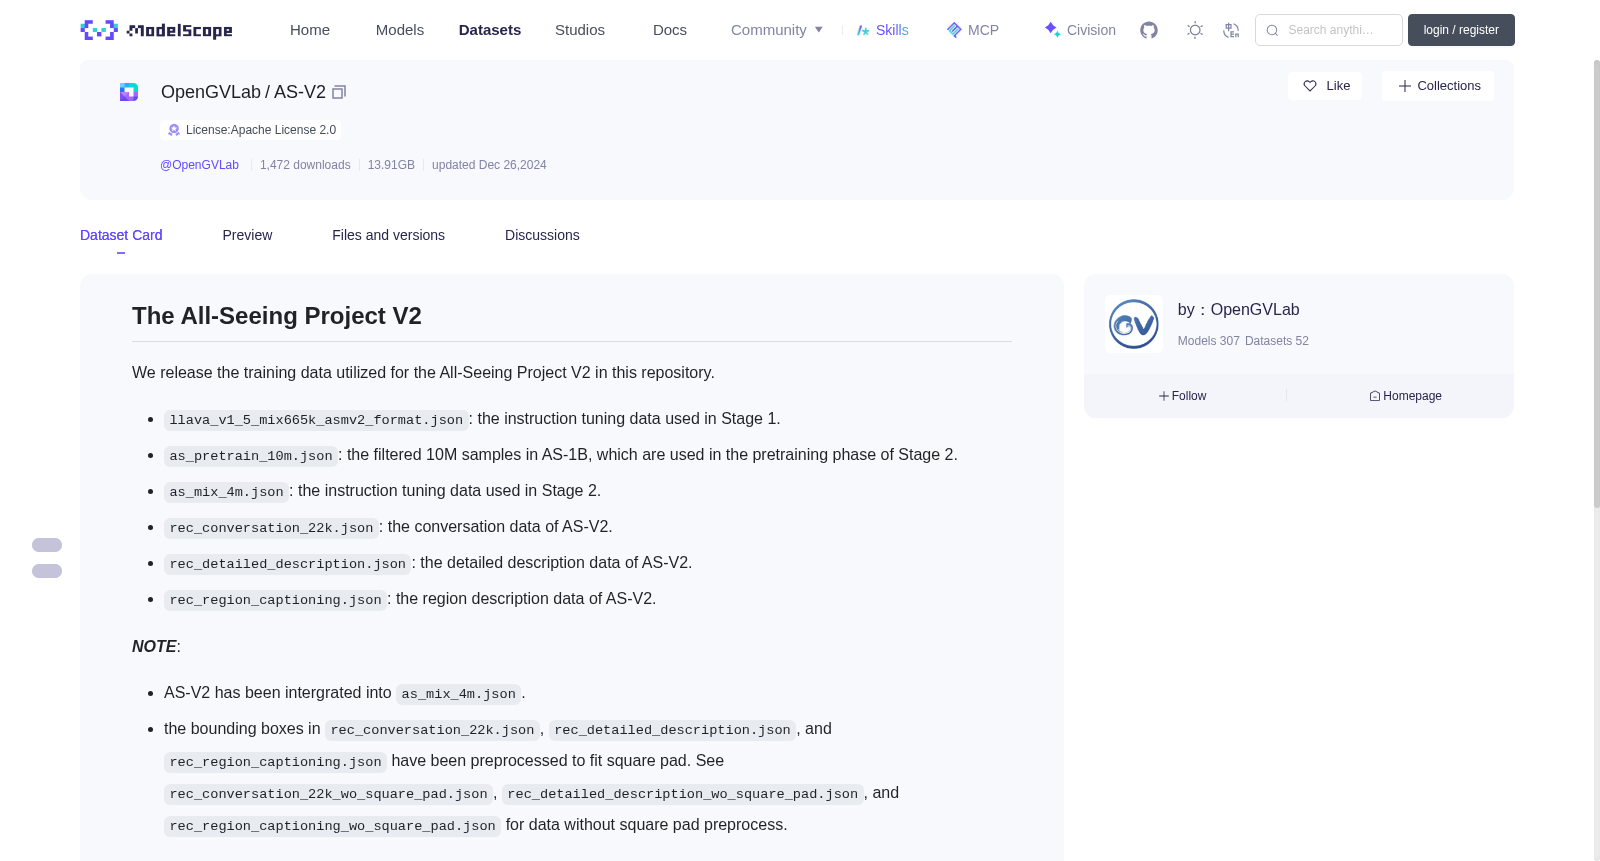Click 'Models 307' in the OpenGVLab card
Image resolution: width=1600 pixels, height=861 pixels.
pos(1208,341)
